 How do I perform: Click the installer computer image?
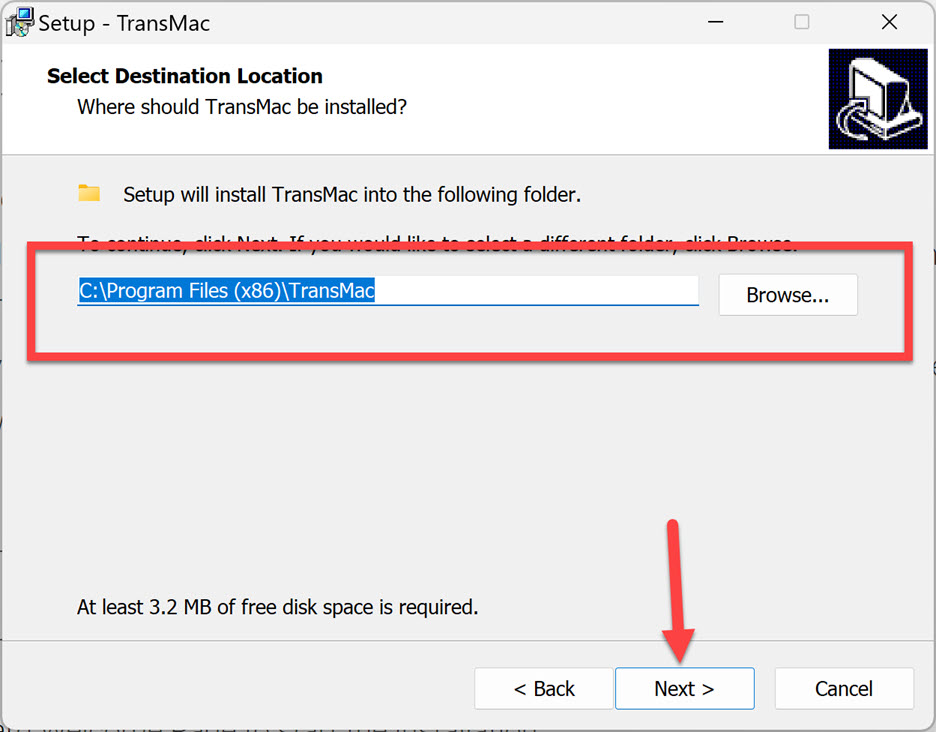878,99
